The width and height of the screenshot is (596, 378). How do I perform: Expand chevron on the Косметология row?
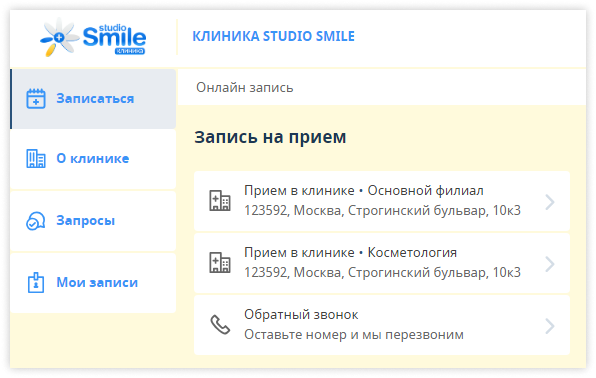pyautogui.click(x=550, y=264)
